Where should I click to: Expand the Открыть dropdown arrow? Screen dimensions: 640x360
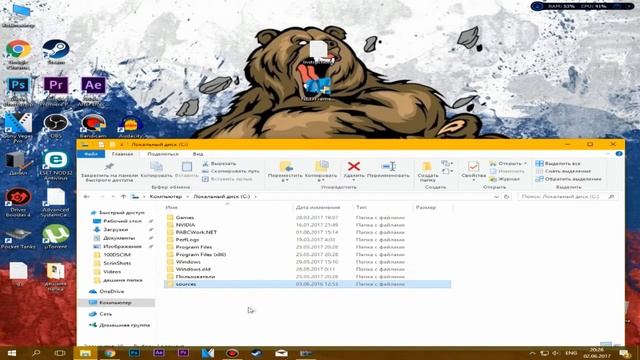525,164
